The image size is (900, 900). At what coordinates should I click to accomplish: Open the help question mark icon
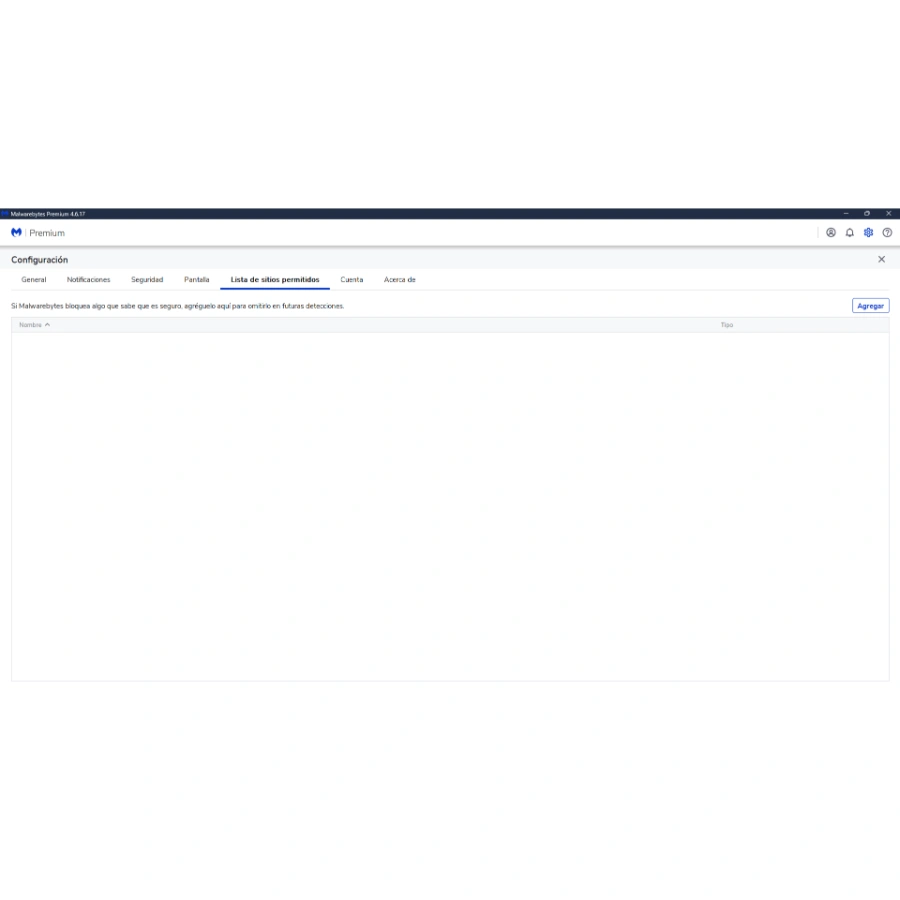tap(887, 233)
